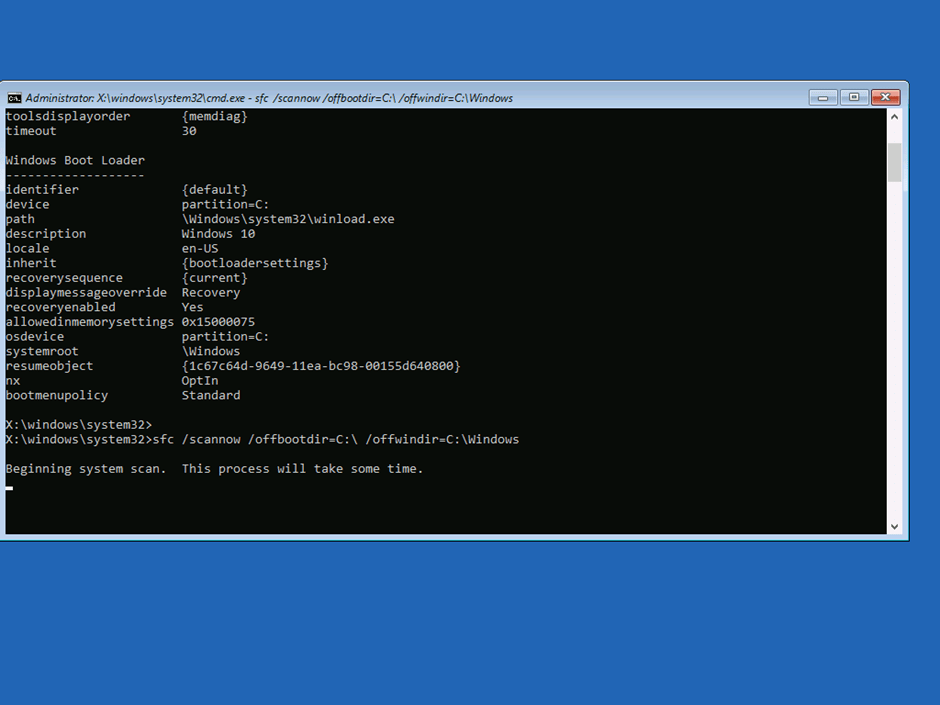Click the systemroot value '\Windows'
Image resolution: width=940 pixels, height=705 pixels.
coord(211,351)
